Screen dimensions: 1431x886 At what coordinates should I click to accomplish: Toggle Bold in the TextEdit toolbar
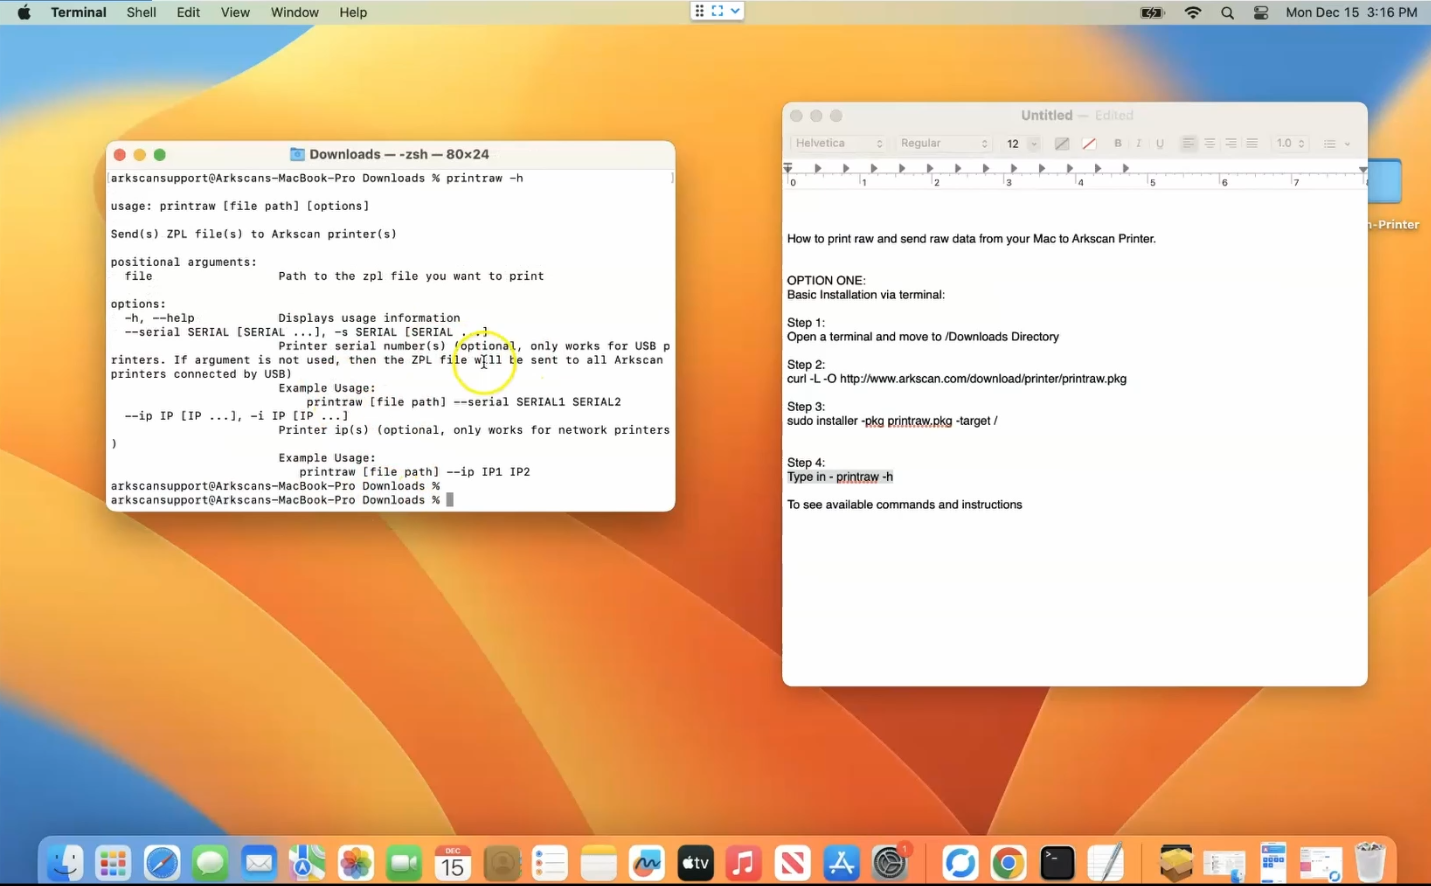(1118, 143)
